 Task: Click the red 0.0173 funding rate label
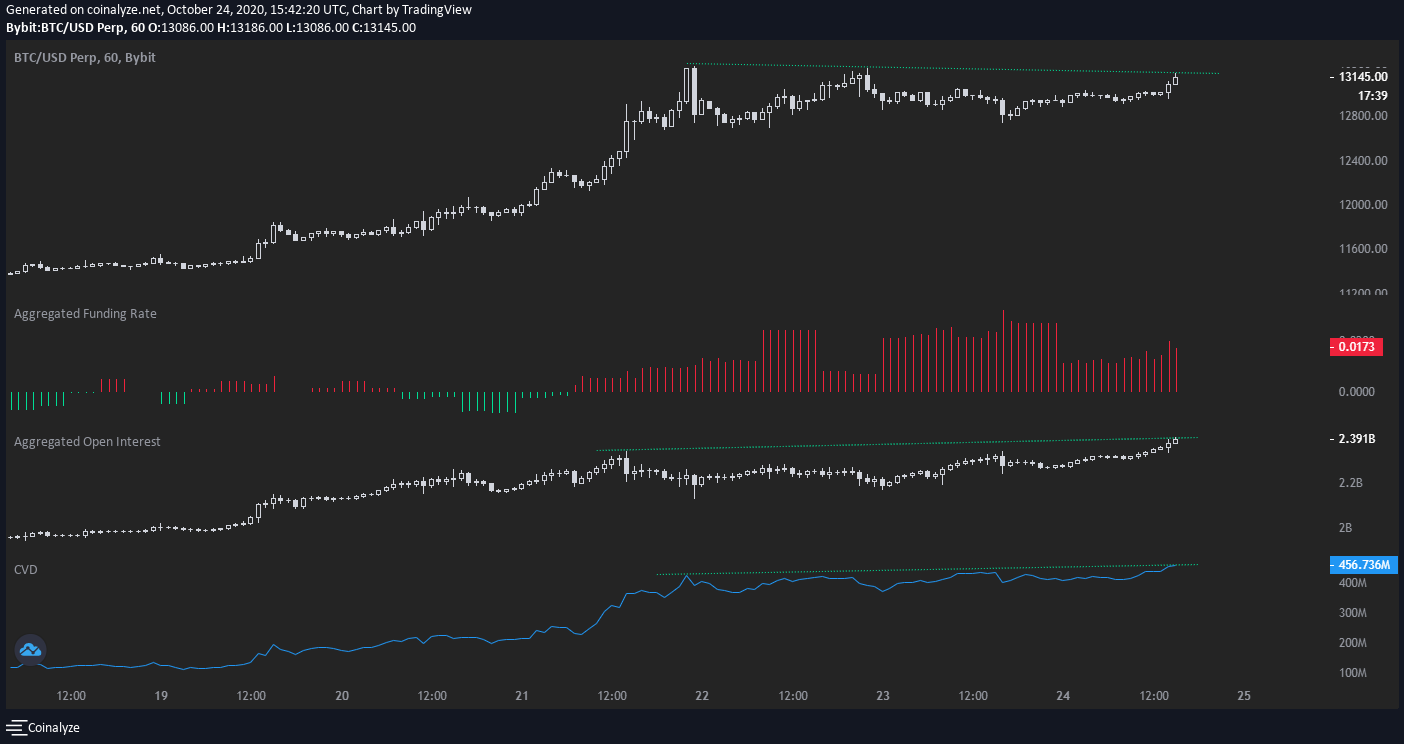point(1358,347)
